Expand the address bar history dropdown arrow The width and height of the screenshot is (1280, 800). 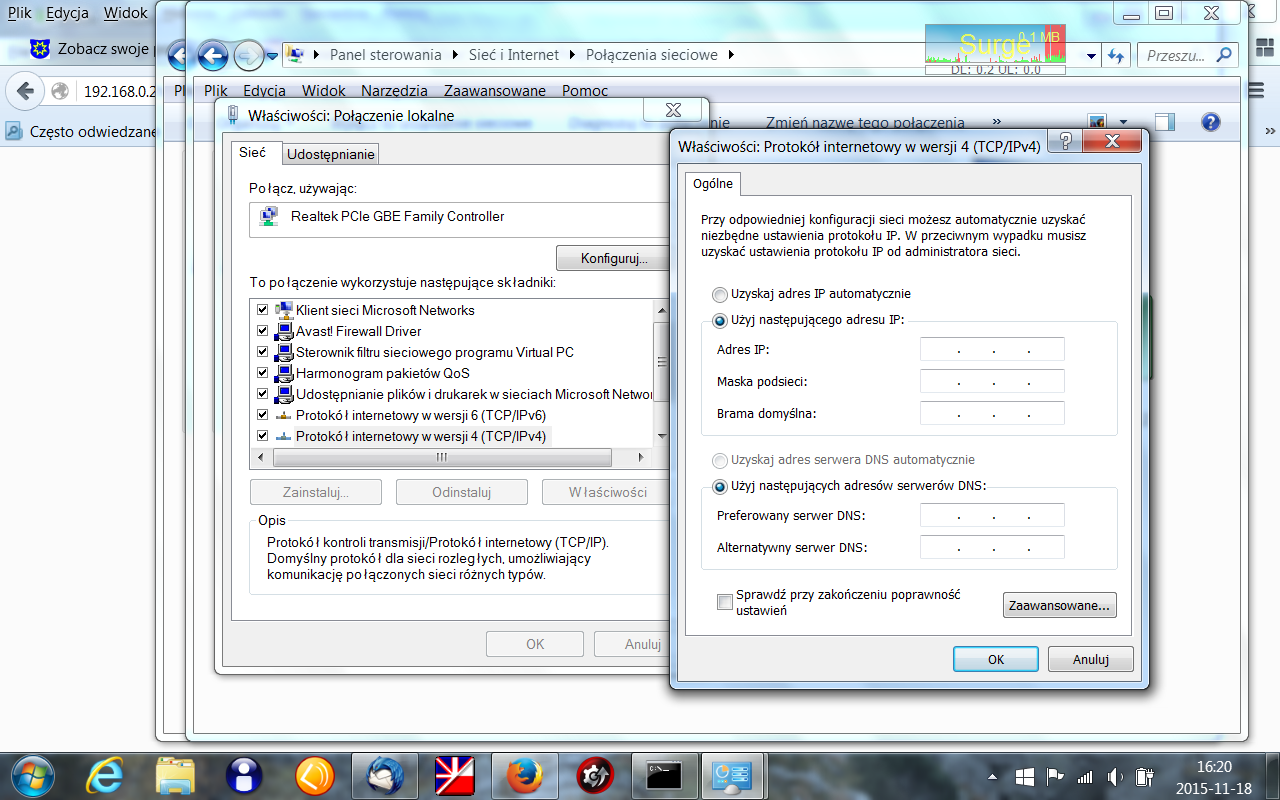click(x=1091, y=56)
